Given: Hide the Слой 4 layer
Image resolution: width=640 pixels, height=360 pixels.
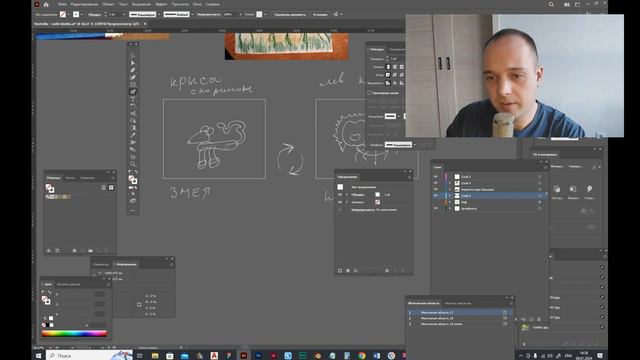Looking at the screenshot, I should click(x=436, y=183).
